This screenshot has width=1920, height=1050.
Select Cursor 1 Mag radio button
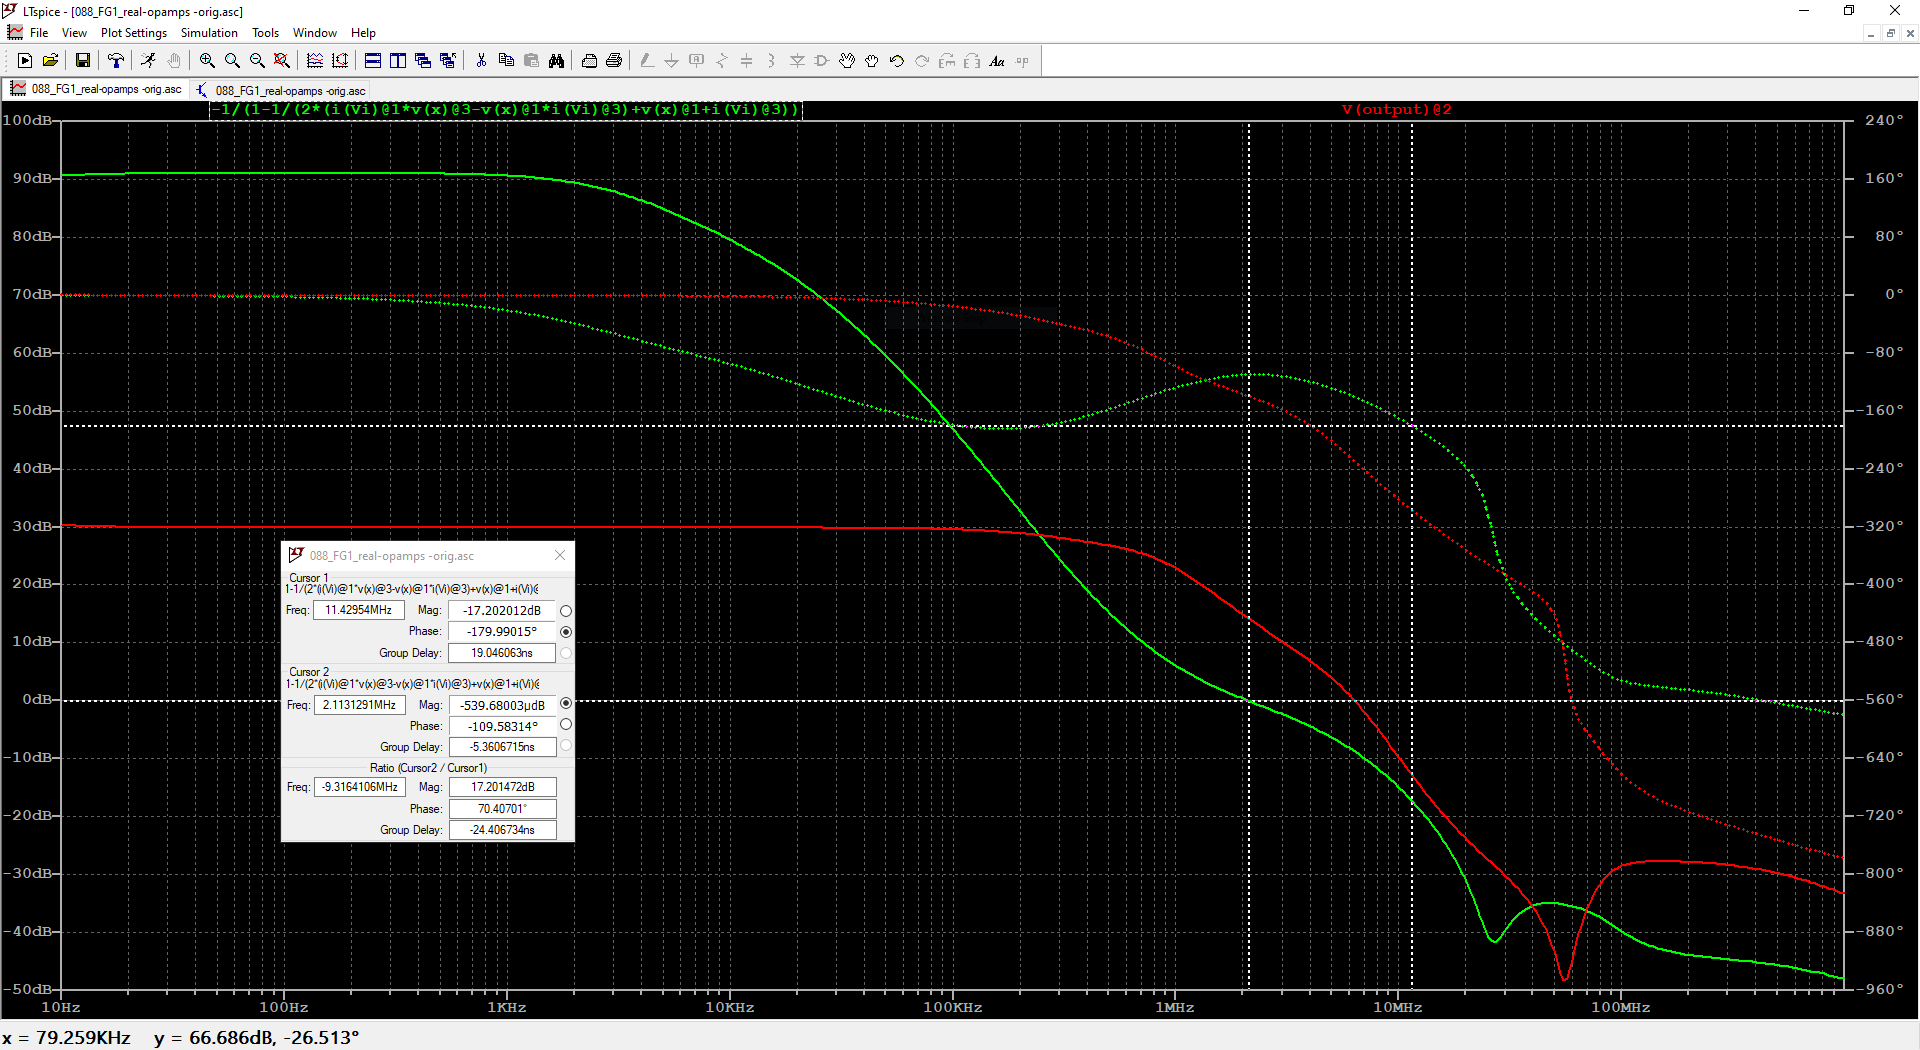pyautogui.click(x=566, y=611)
